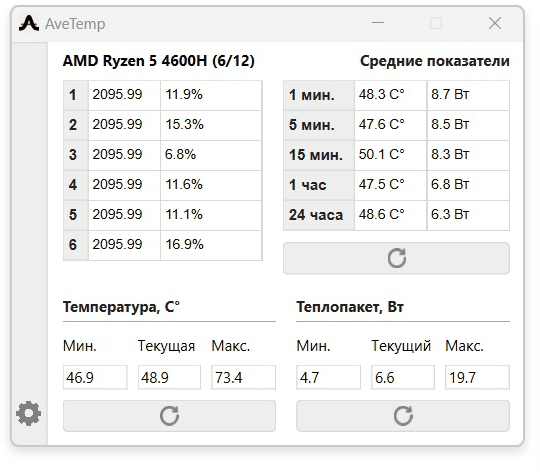
Task: Select the current power field 6.6
Action: click(403, 378)
